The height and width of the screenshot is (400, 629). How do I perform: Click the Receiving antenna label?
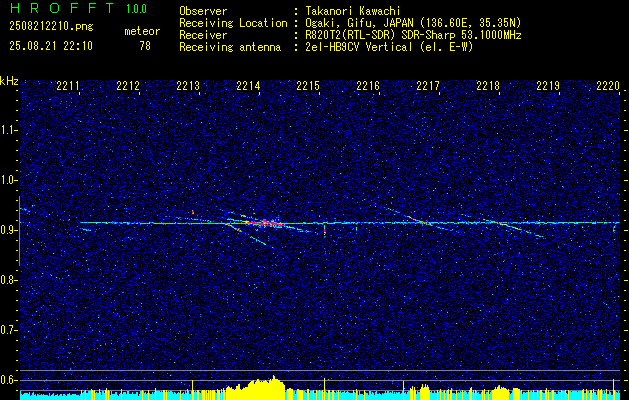click(230, 47)
